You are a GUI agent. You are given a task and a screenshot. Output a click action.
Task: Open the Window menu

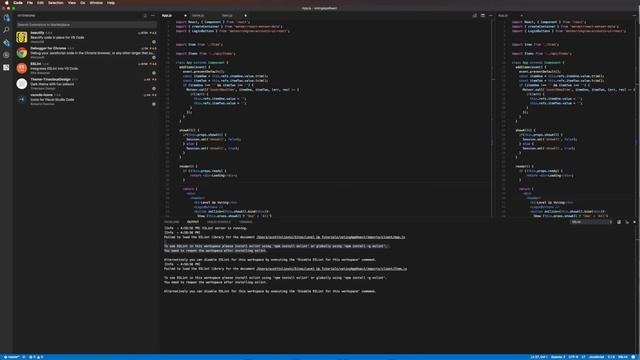pos(96,2)
